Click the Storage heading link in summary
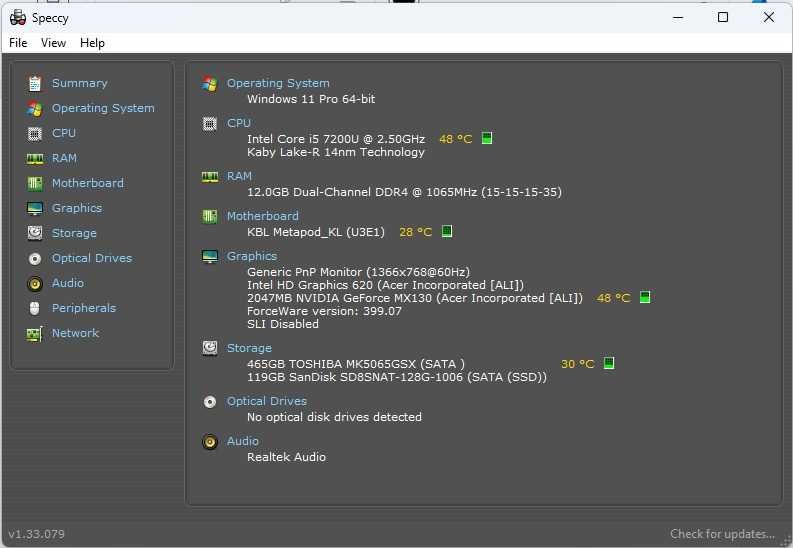Image resolution: width=793 pixels, height=548 pixels. coord(249,348)
